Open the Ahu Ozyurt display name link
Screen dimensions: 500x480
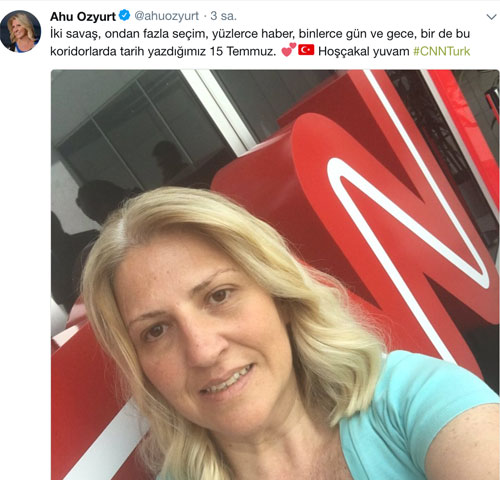pos(83,16)
